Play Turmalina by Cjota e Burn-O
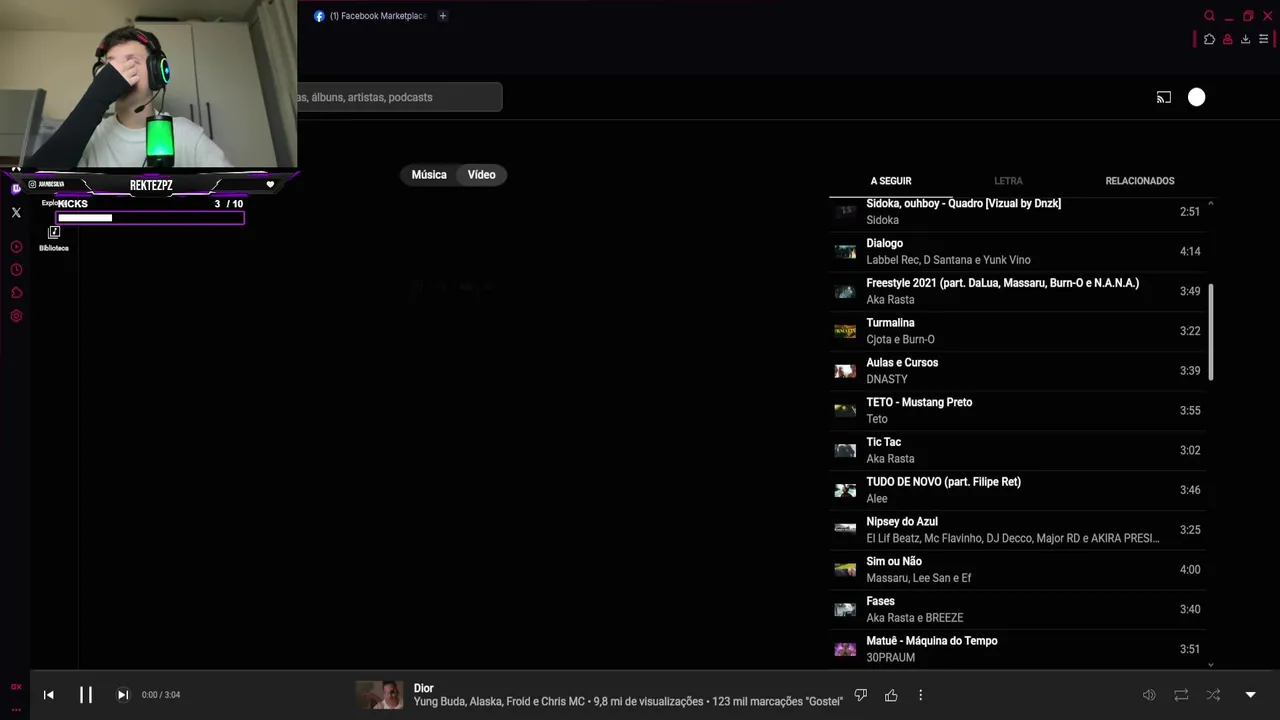 1017,331
